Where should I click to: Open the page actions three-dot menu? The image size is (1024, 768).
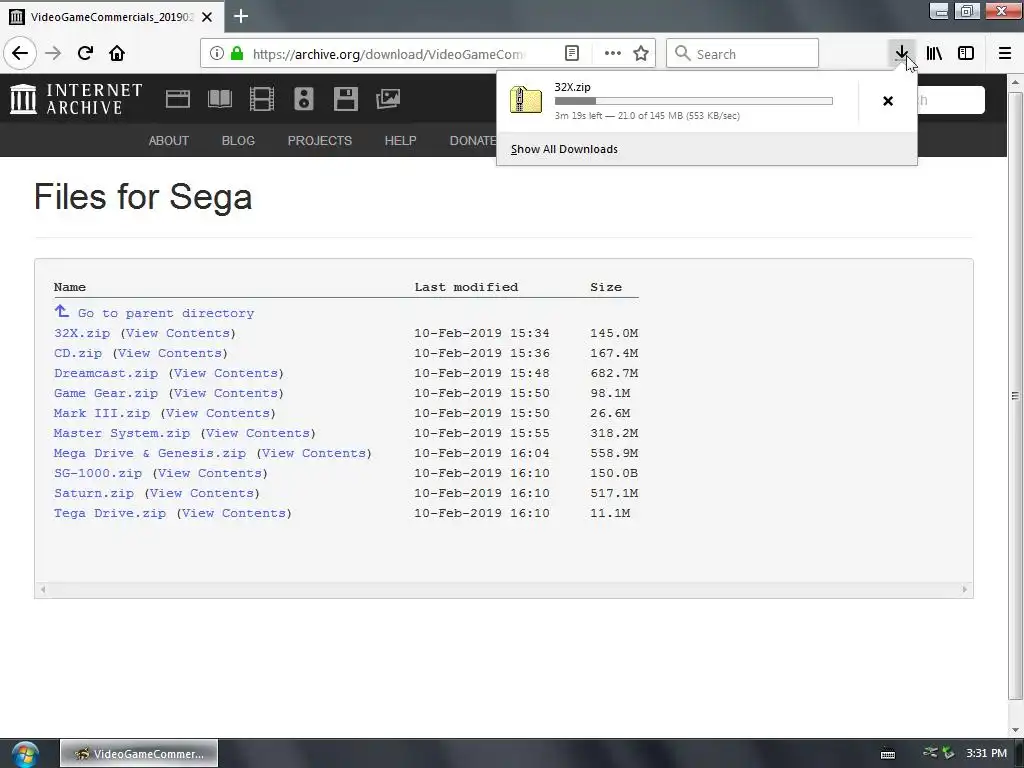(x=612, y=54)
